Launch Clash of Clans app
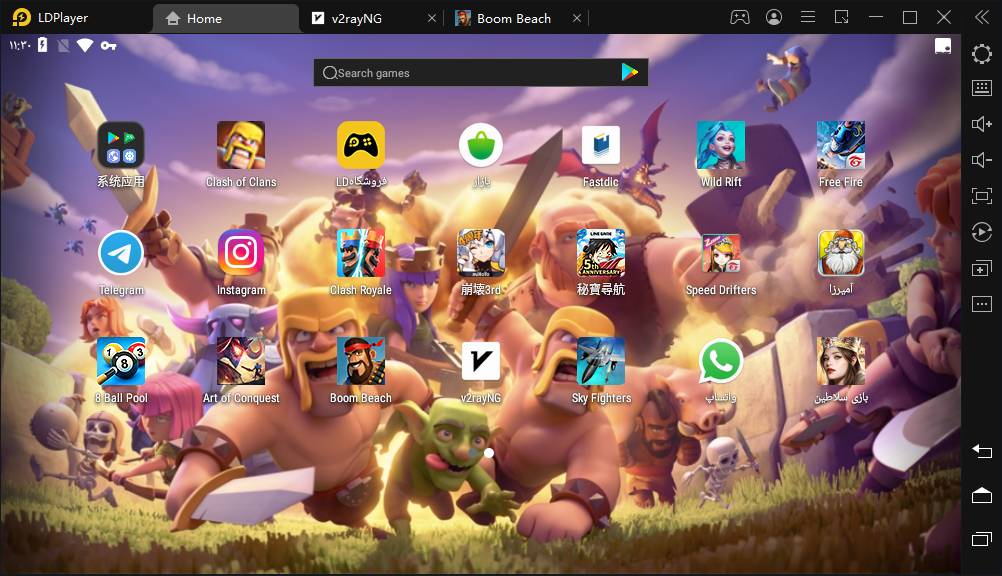1002x576 pixels. click(241, 145)
